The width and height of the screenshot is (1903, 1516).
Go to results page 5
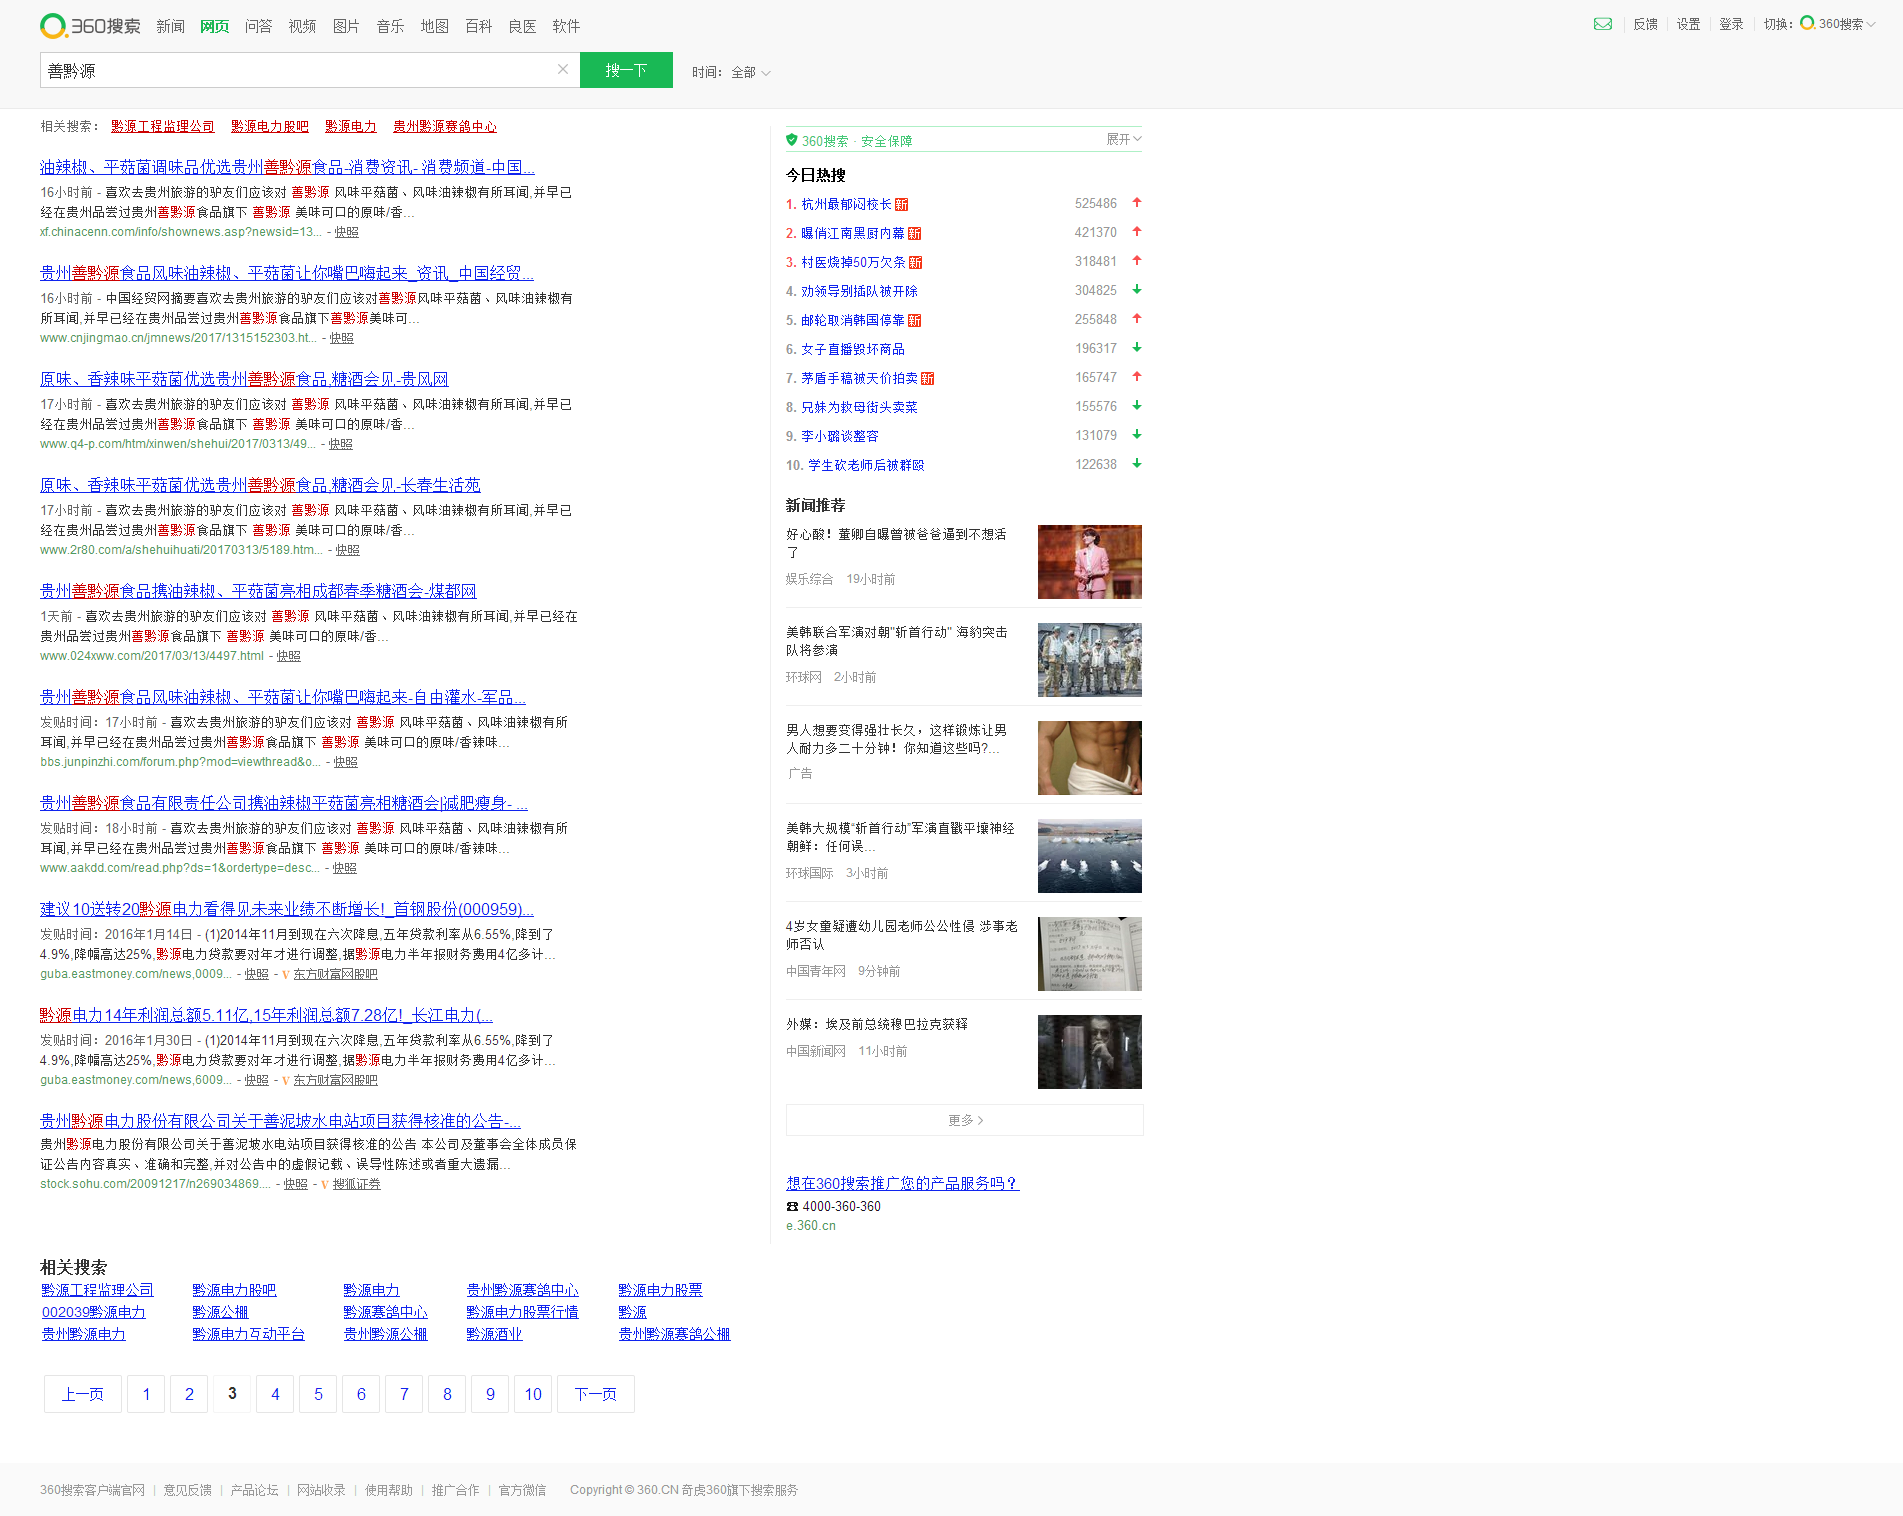point(318,1394)
